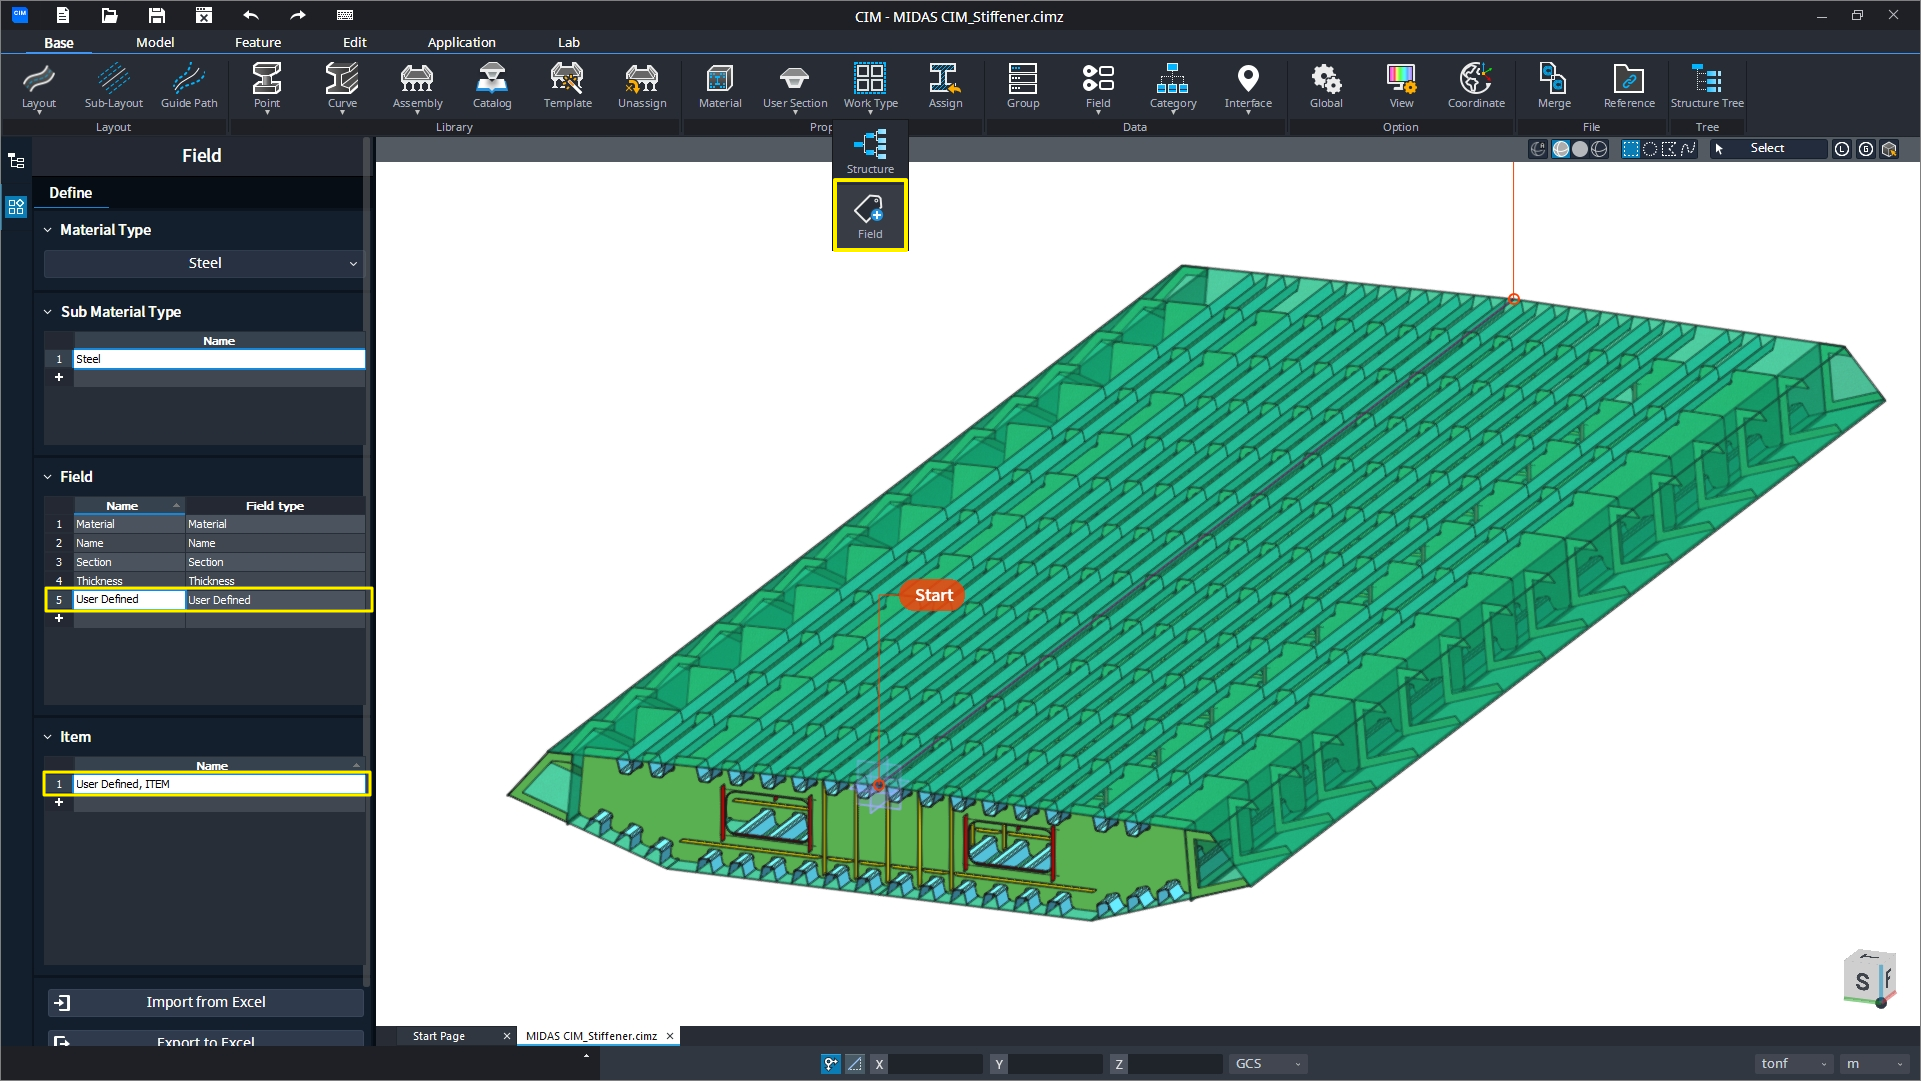Switch to the Start Page document tab
Image resolution: width=1921 pixels, height=1081 pixels.
click(x=439, y=1036)
